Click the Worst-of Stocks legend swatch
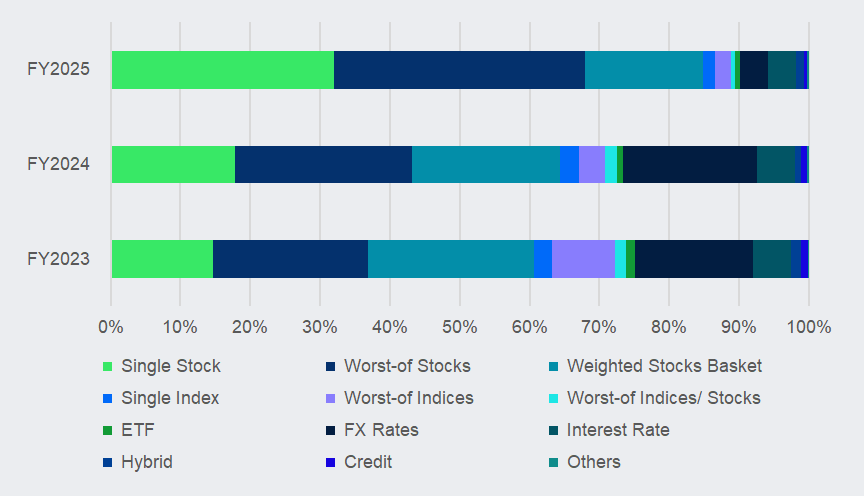 [331, 366]
